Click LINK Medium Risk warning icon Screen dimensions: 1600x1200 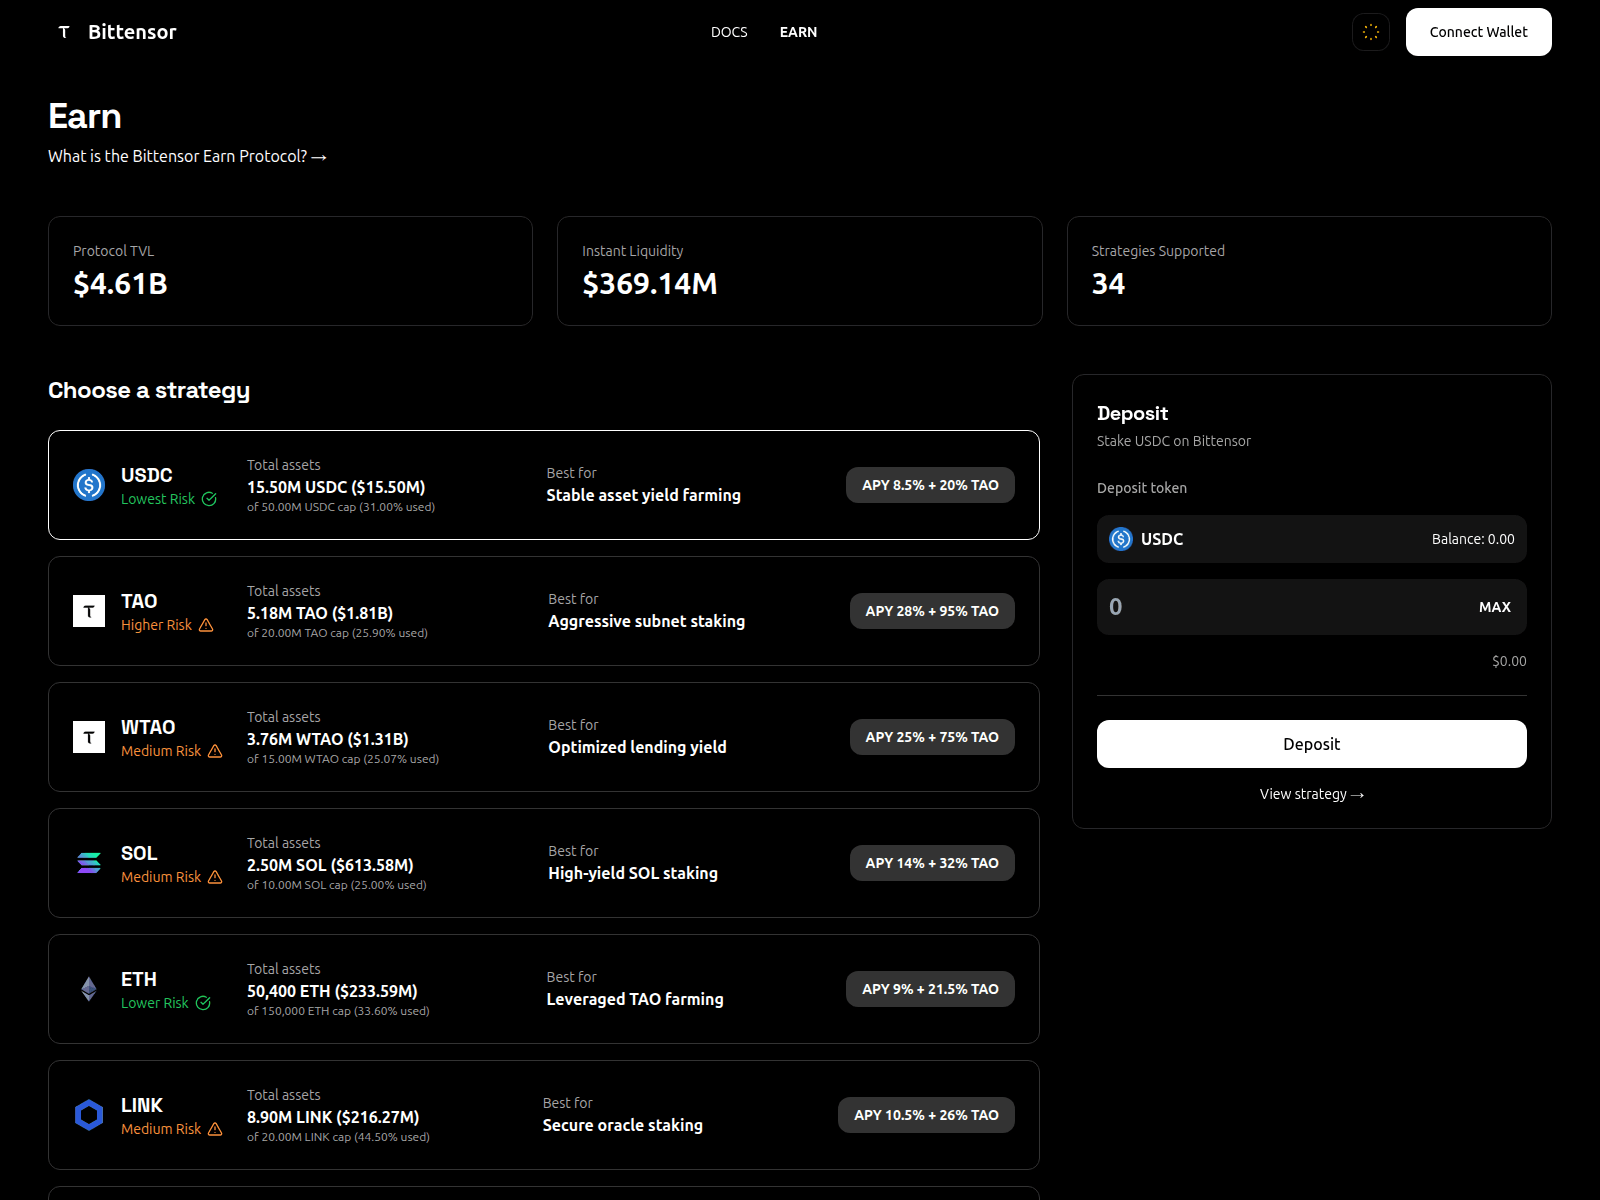(x=215, y=1129)
